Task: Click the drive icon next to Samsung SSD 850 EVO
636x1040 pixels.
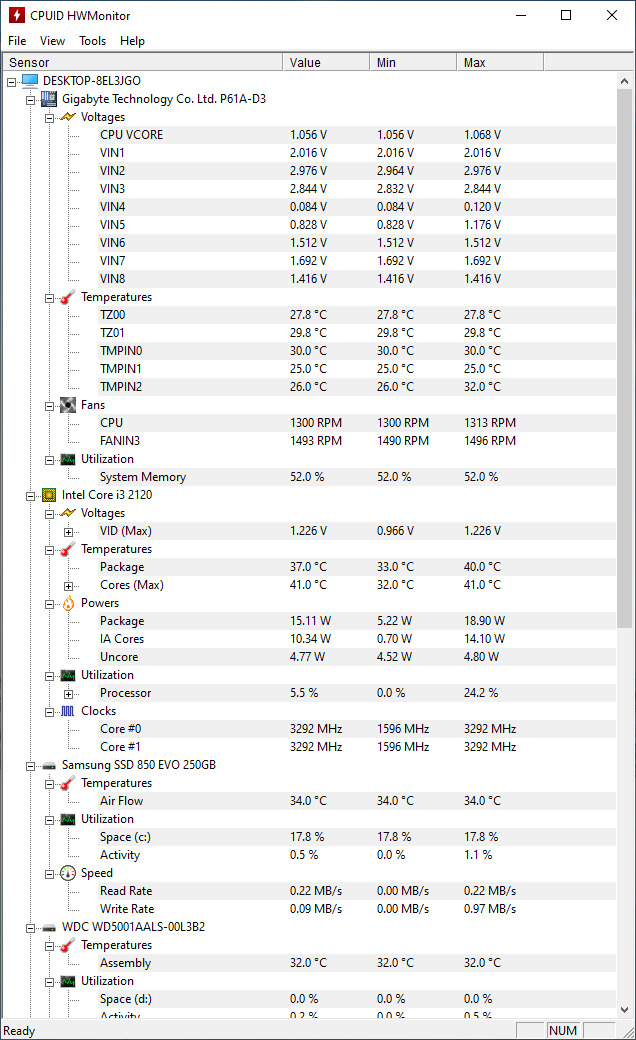Action: [48, 765]
